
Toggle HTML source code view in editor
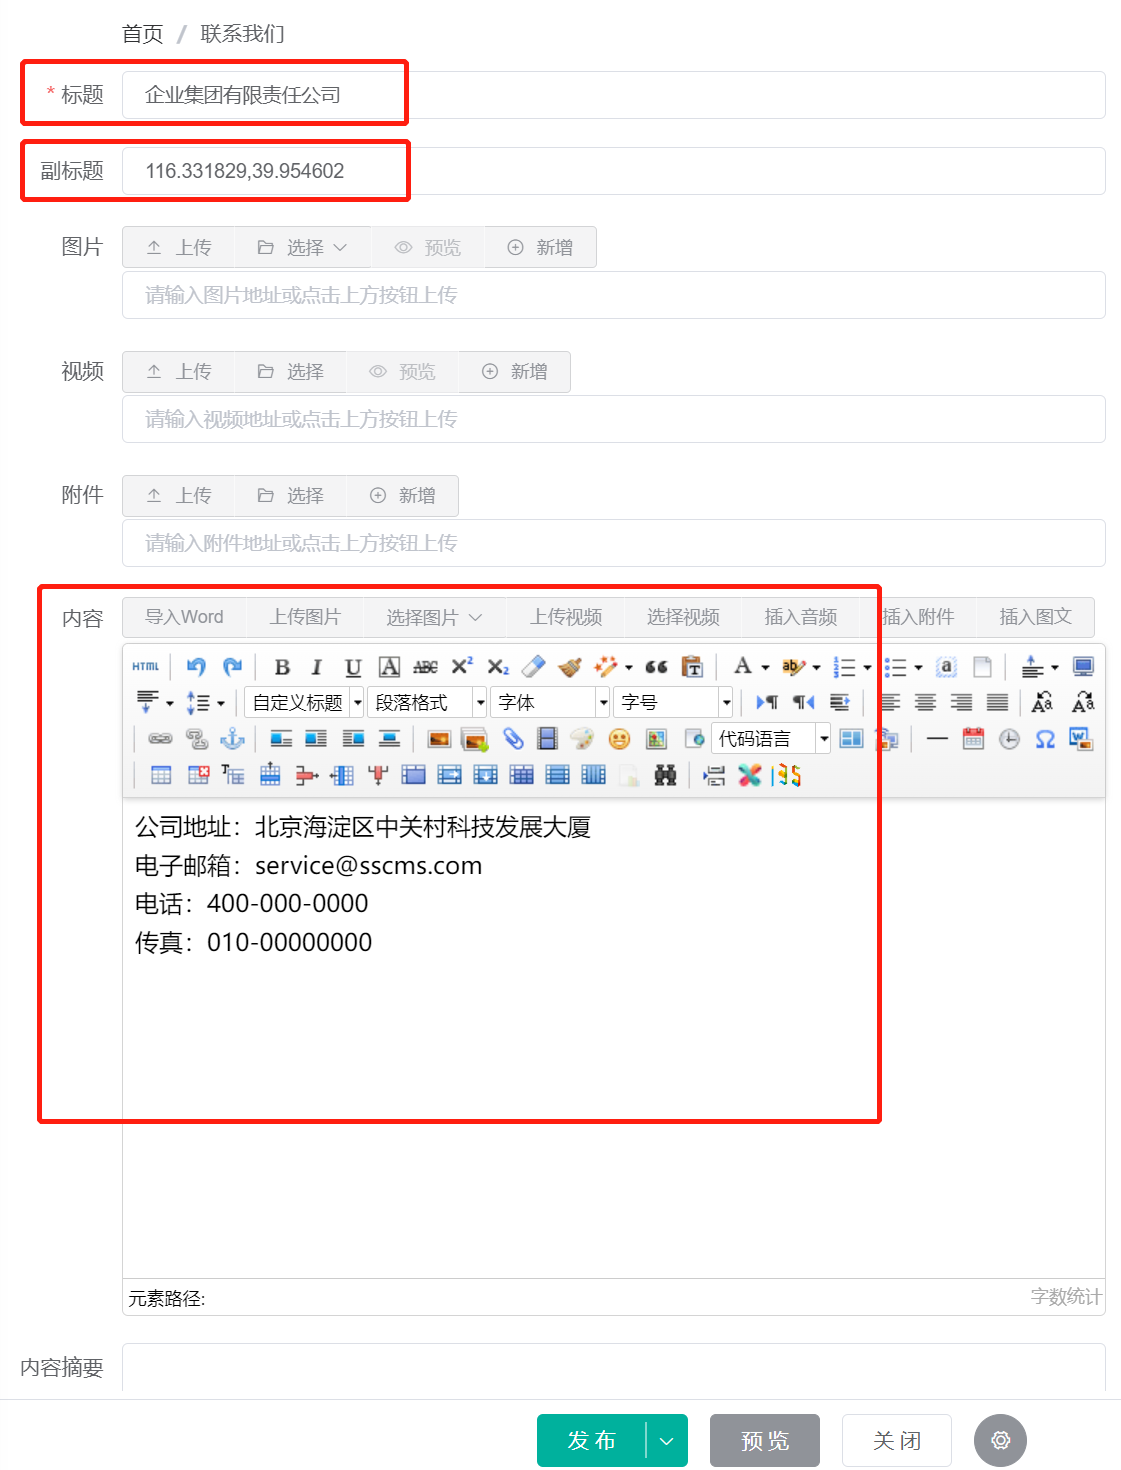coord(145,666)
